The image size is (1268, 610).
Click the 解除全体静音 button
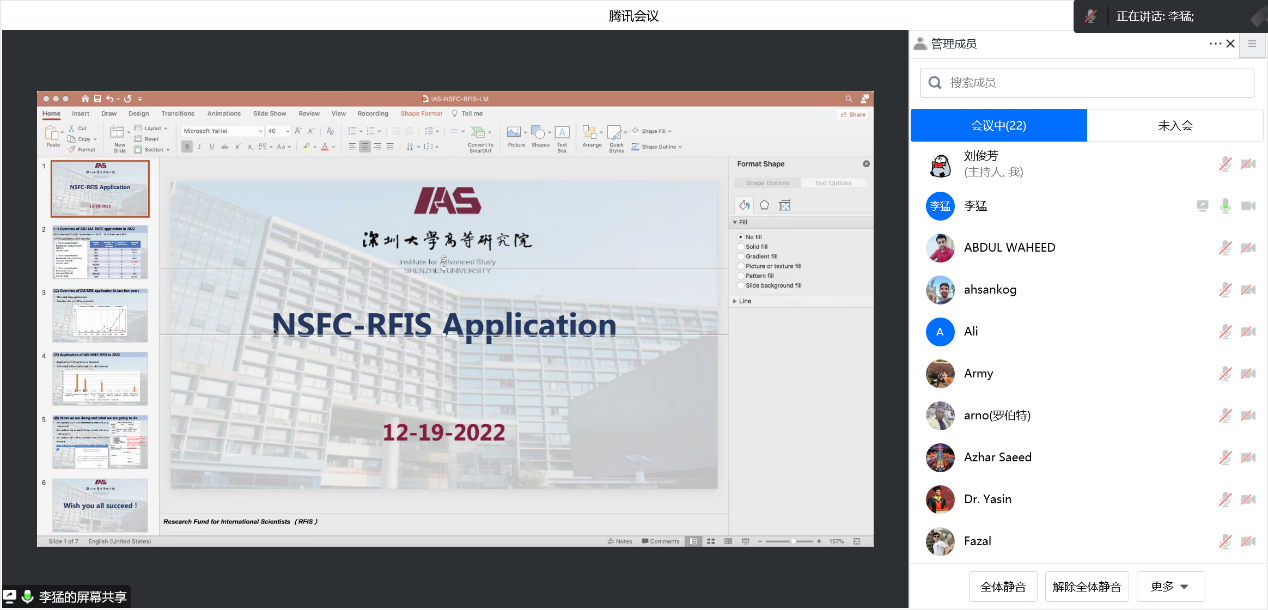[1087, 587]
